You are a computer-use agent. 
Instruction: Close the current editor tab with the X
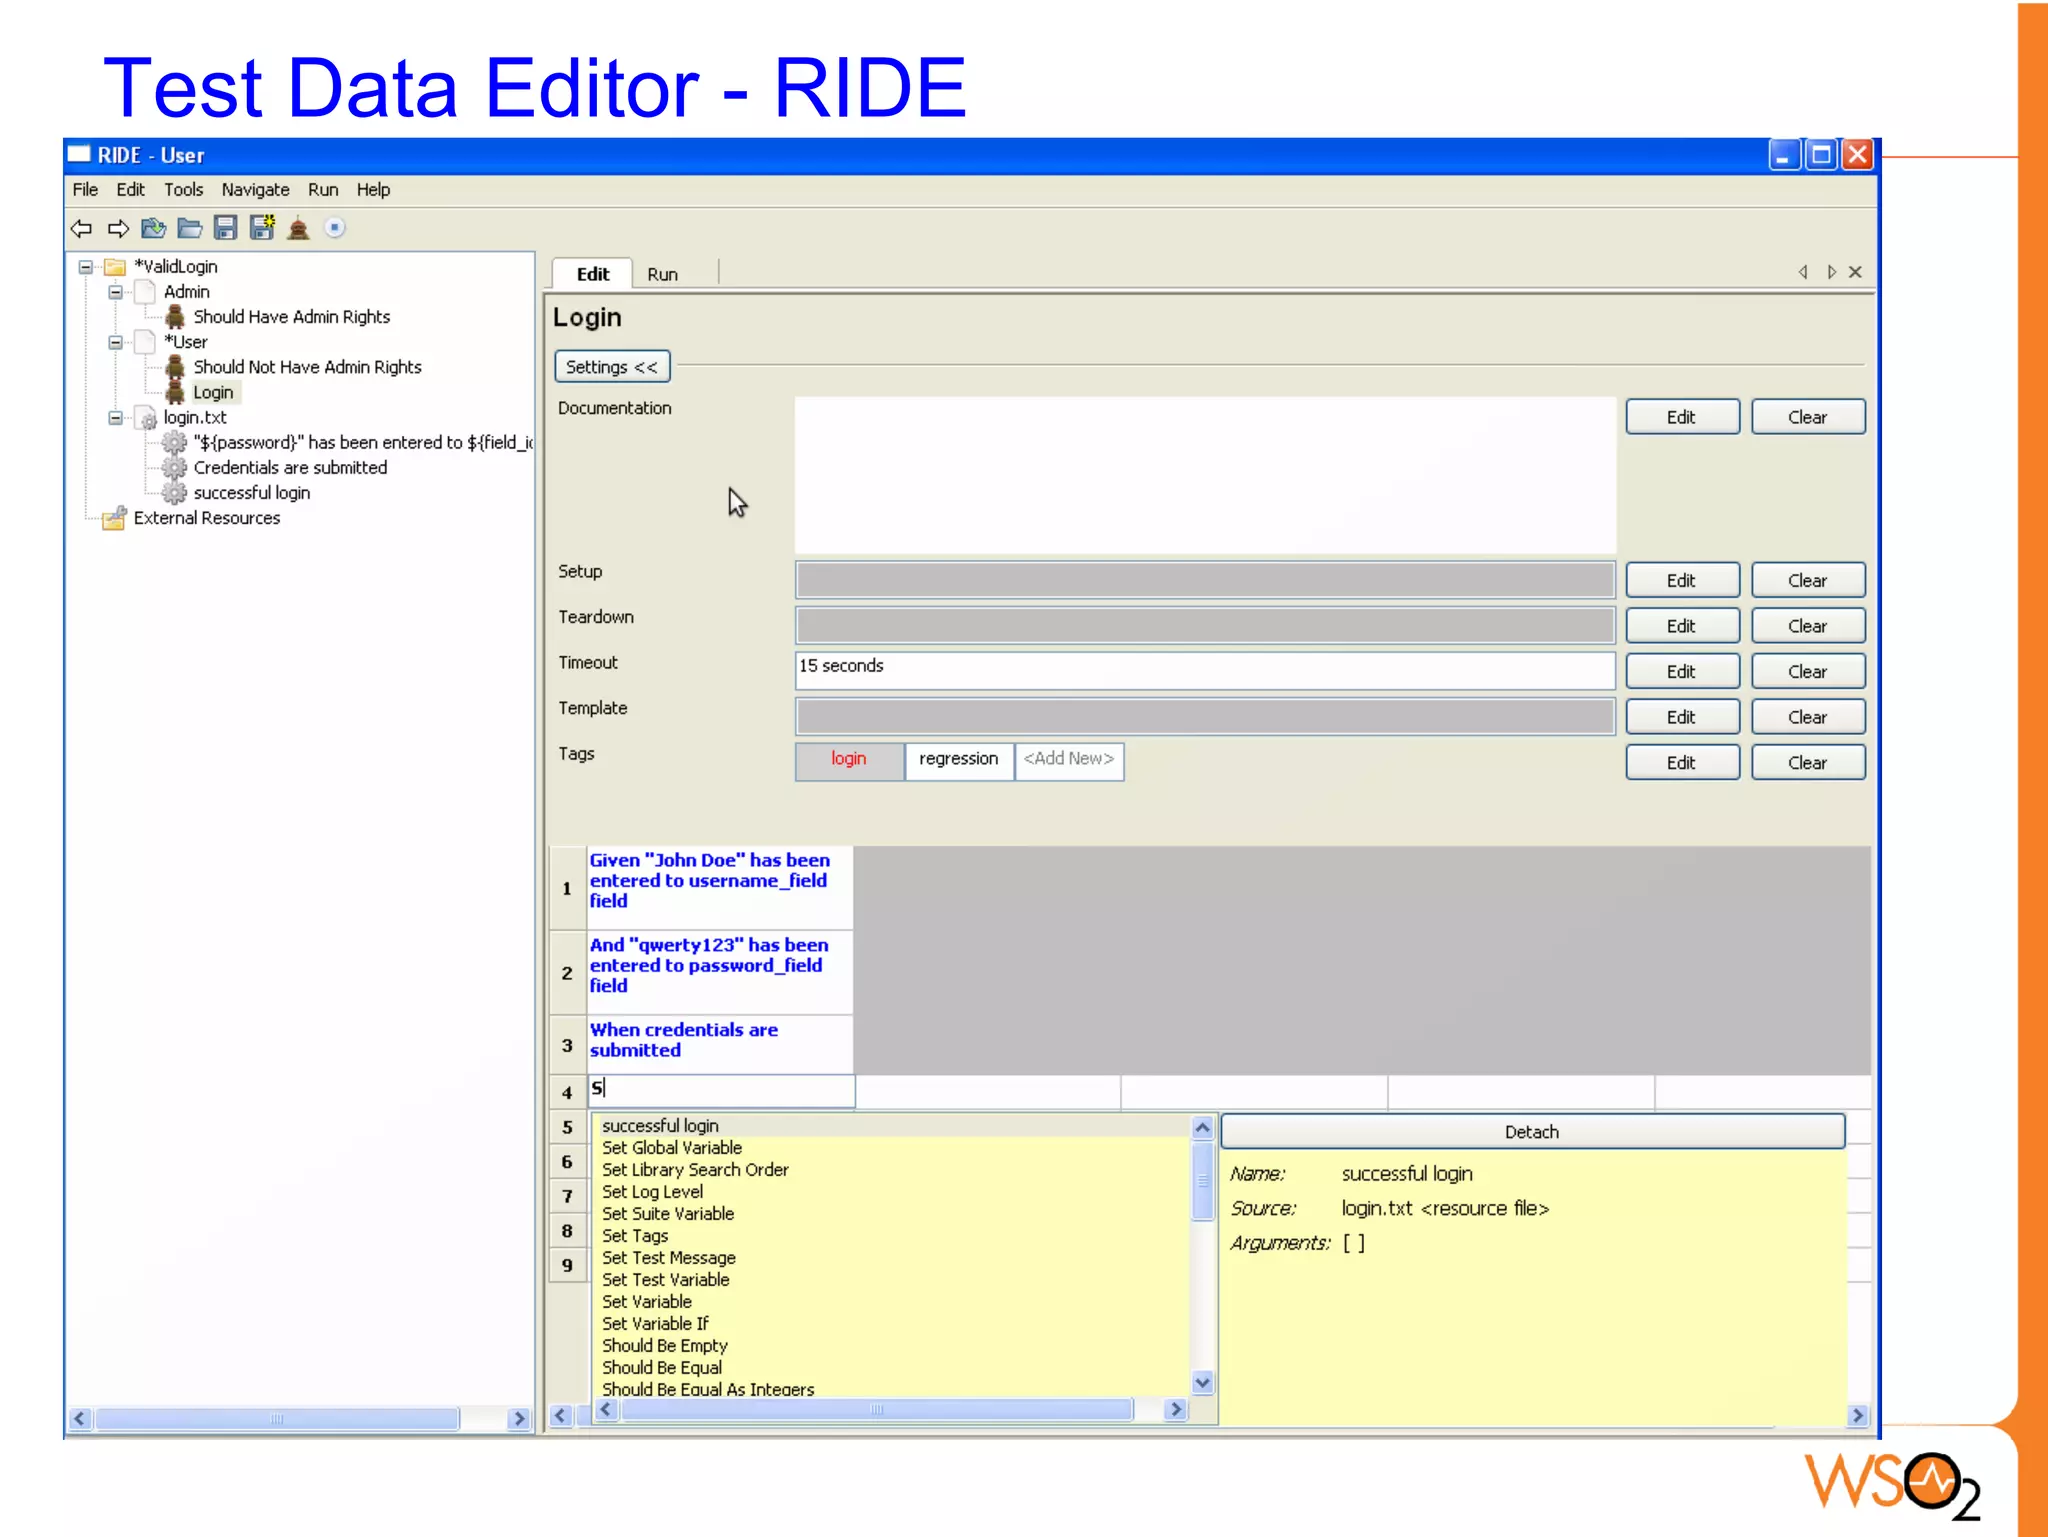pos(1856,272)
